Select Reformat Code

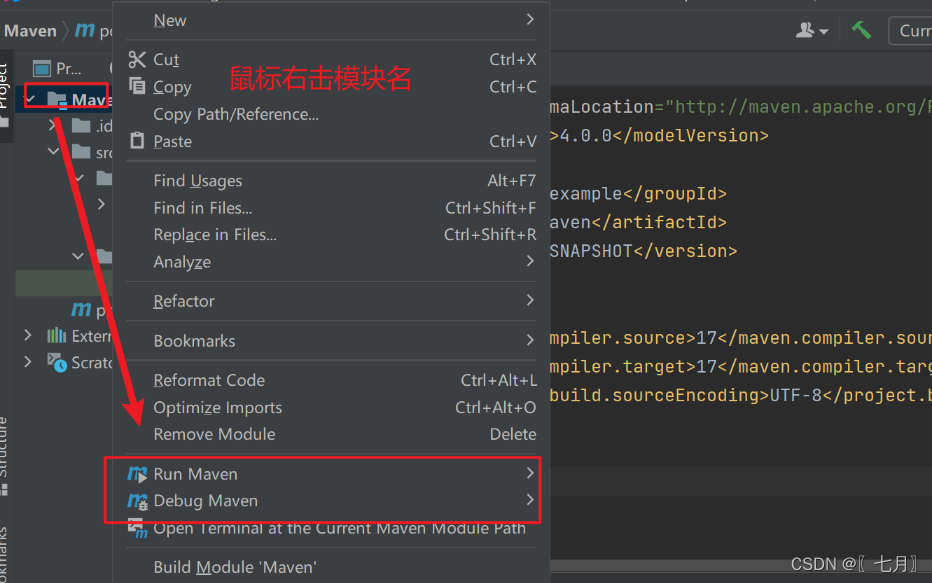[331, 380]
